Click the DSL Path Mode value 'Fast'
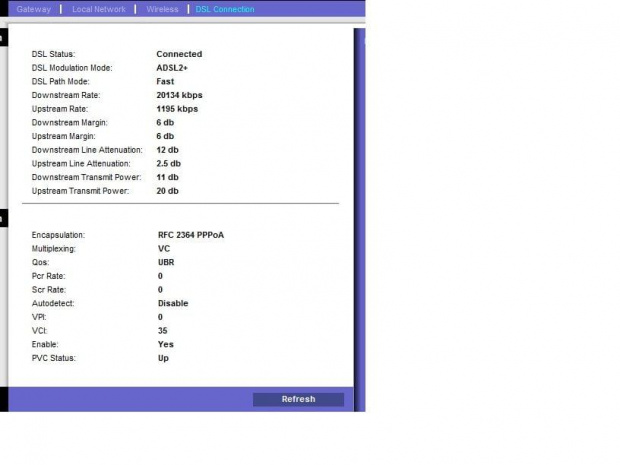620x465 pixels. click(x=165, y=81)
